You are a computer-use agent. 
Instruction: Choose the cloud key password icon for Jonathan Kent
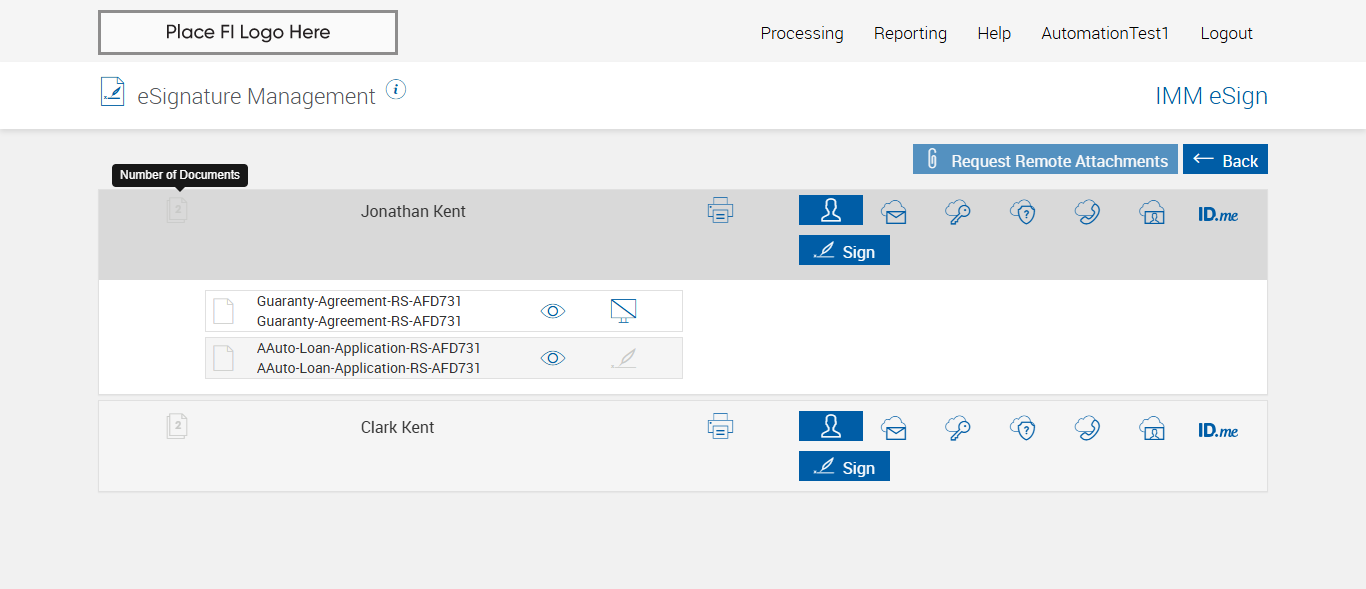958,212
